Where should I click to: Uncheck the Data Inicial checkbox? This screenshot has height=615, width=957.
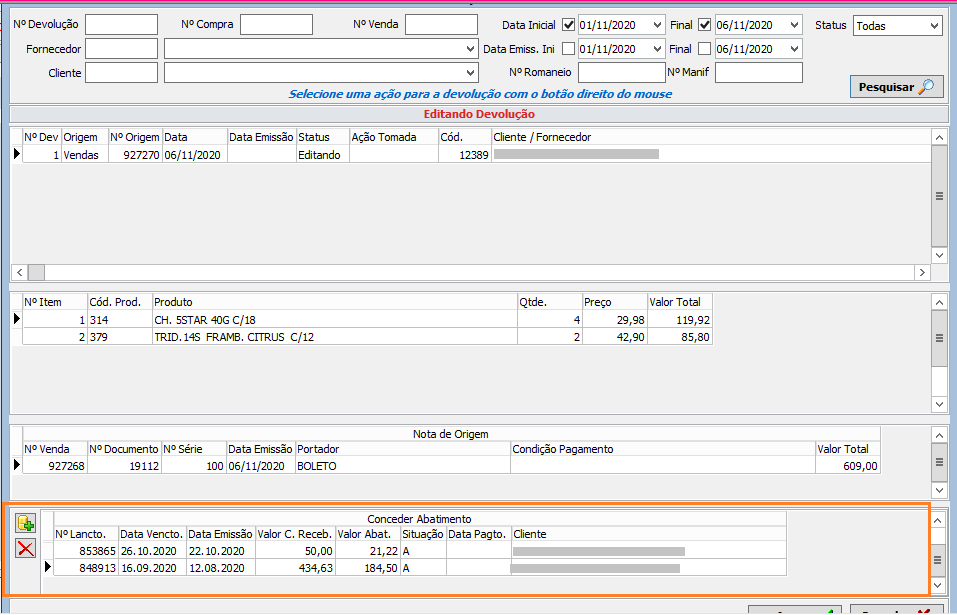[x=568, y=25]
